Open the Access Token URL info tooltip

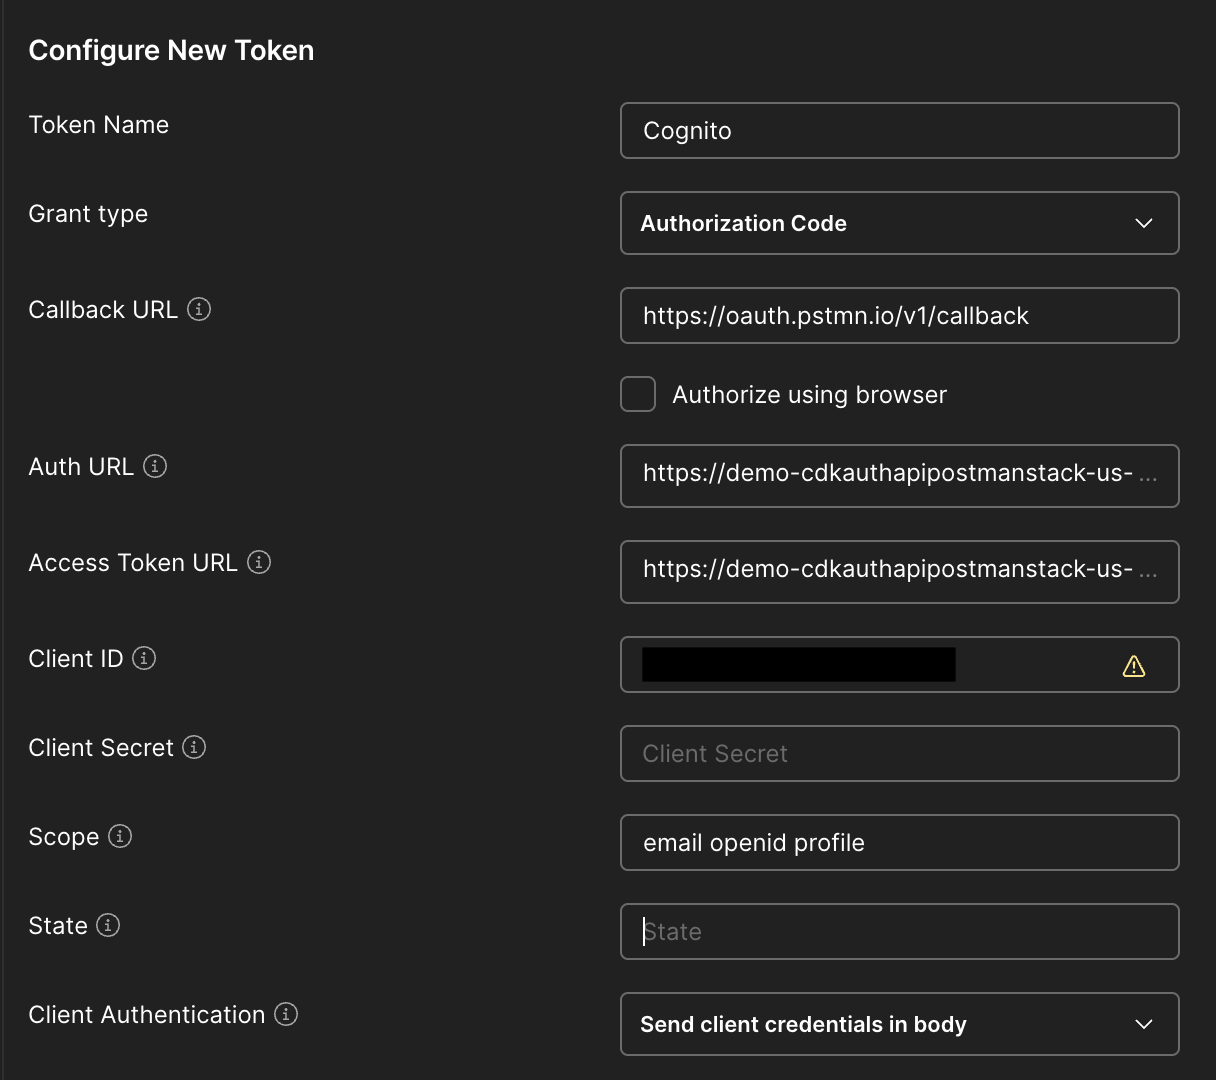258,562
